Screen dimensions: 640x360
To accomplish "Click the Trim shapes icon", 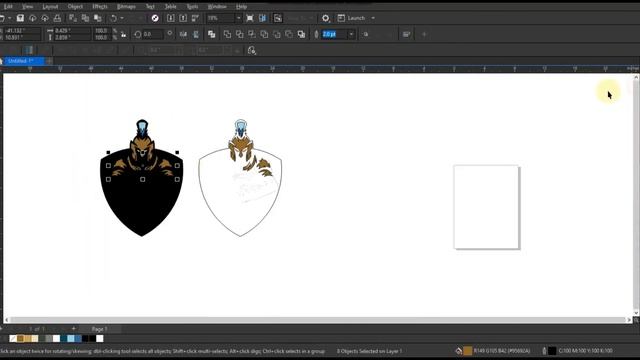I will click(x=240, y=34).
